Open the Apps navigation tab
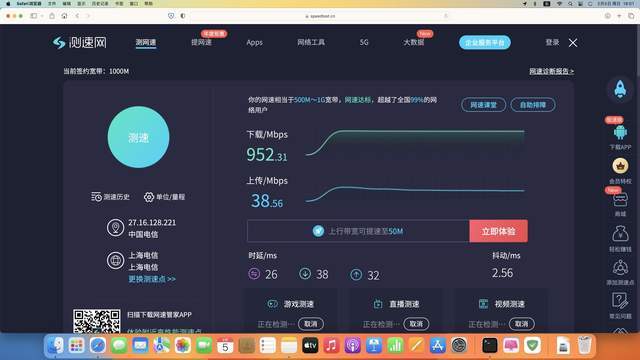The image size is (640, 360). point(254,42)
